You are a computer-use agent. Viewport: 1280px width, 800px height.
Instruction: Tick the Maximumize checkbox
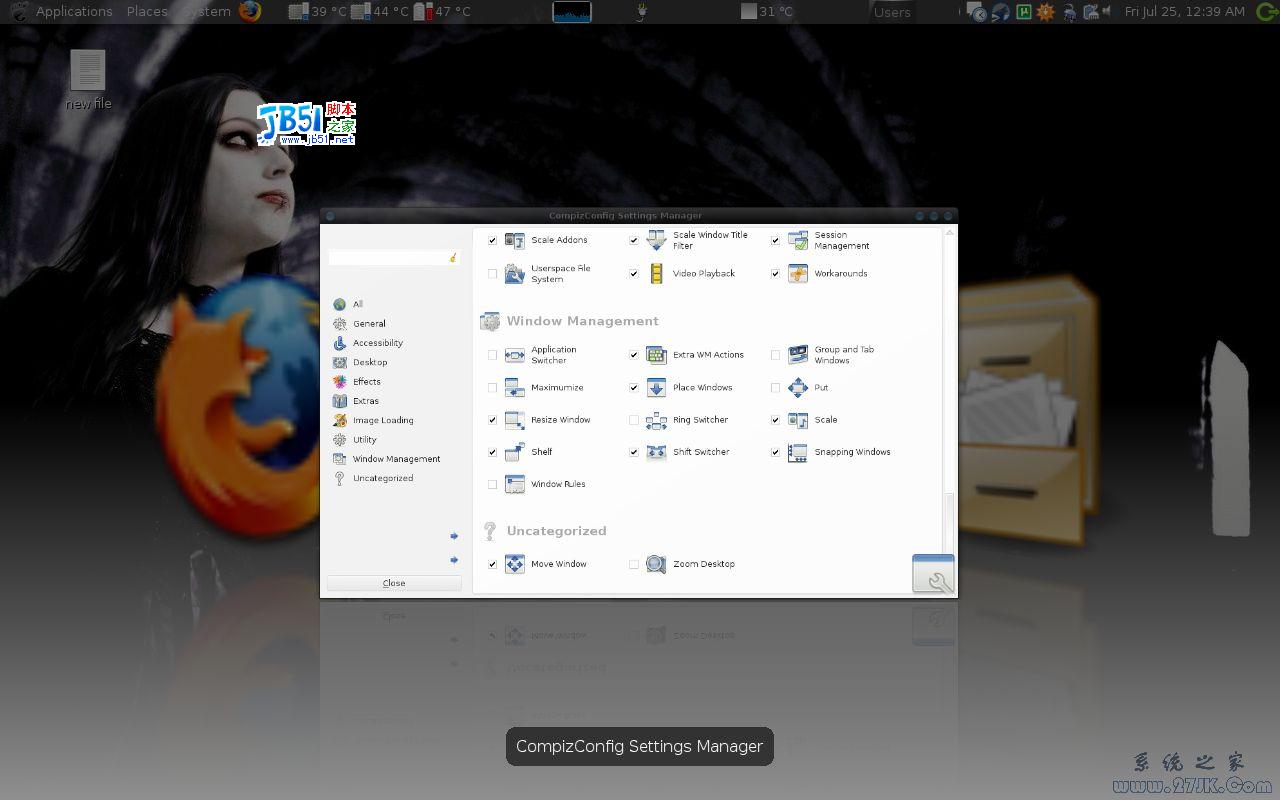pos(492,388)
